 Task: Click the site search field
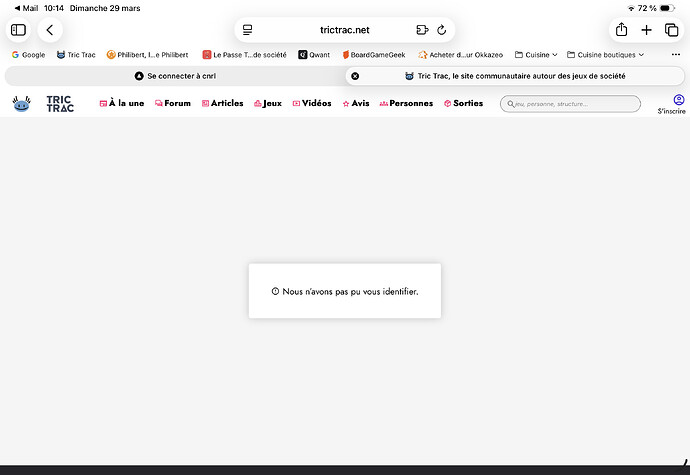[570, 103]
